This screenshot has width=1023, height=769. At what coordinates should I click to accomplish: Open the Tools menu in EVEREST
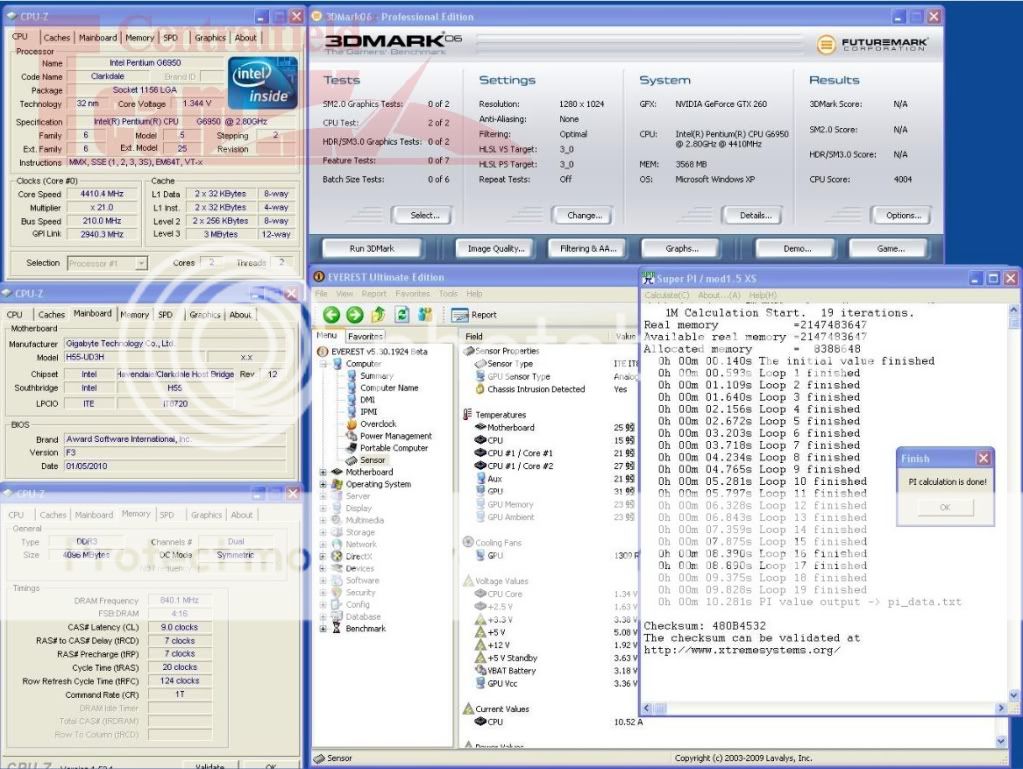pos(447,294)
